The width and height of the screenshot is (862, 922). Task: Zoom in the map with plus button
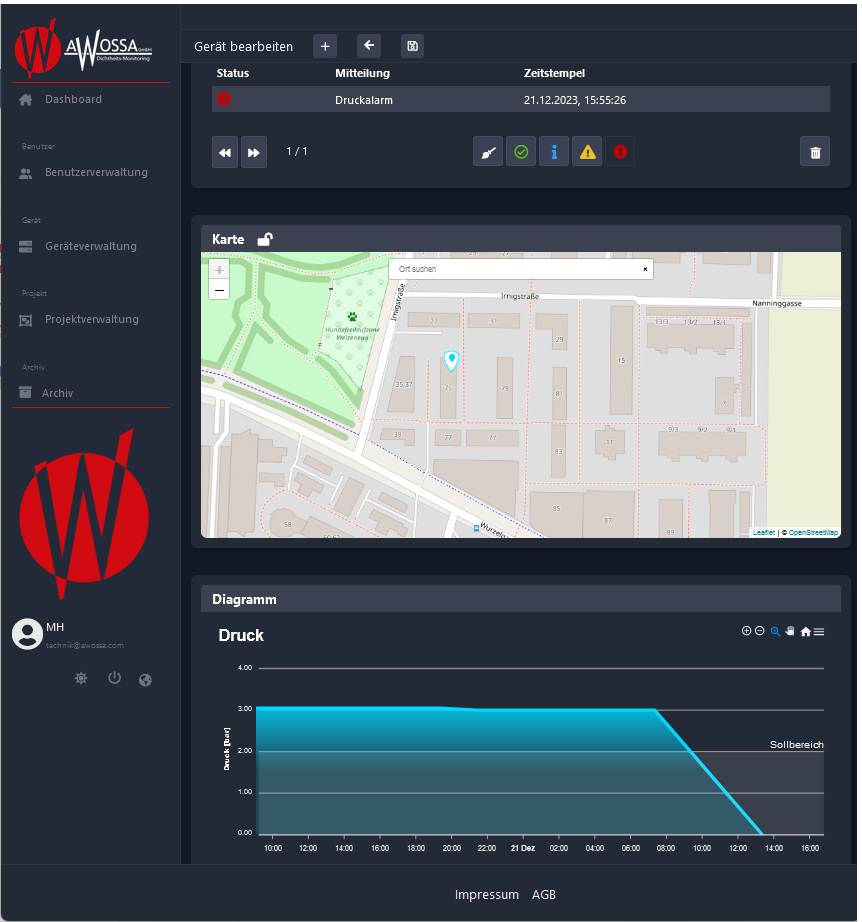[x=220, y=270]
